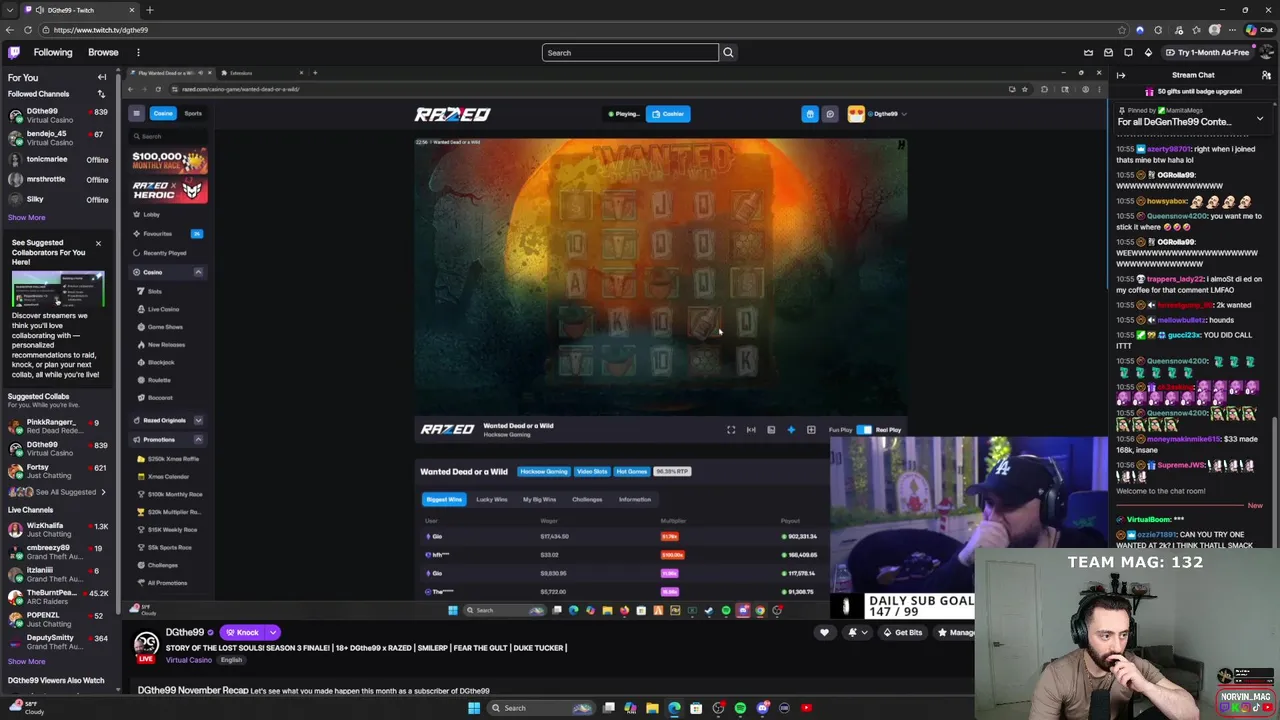Open the Lobby item in Razed sidebar

[x=151, y=214]
